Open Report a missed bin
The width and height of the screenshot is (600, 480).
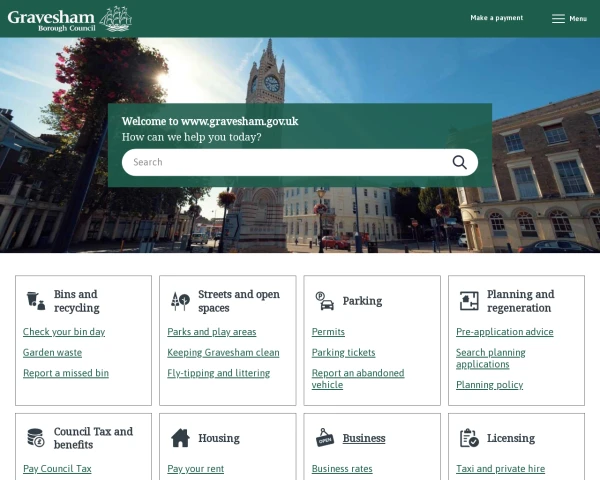click(x=66, y=373)
